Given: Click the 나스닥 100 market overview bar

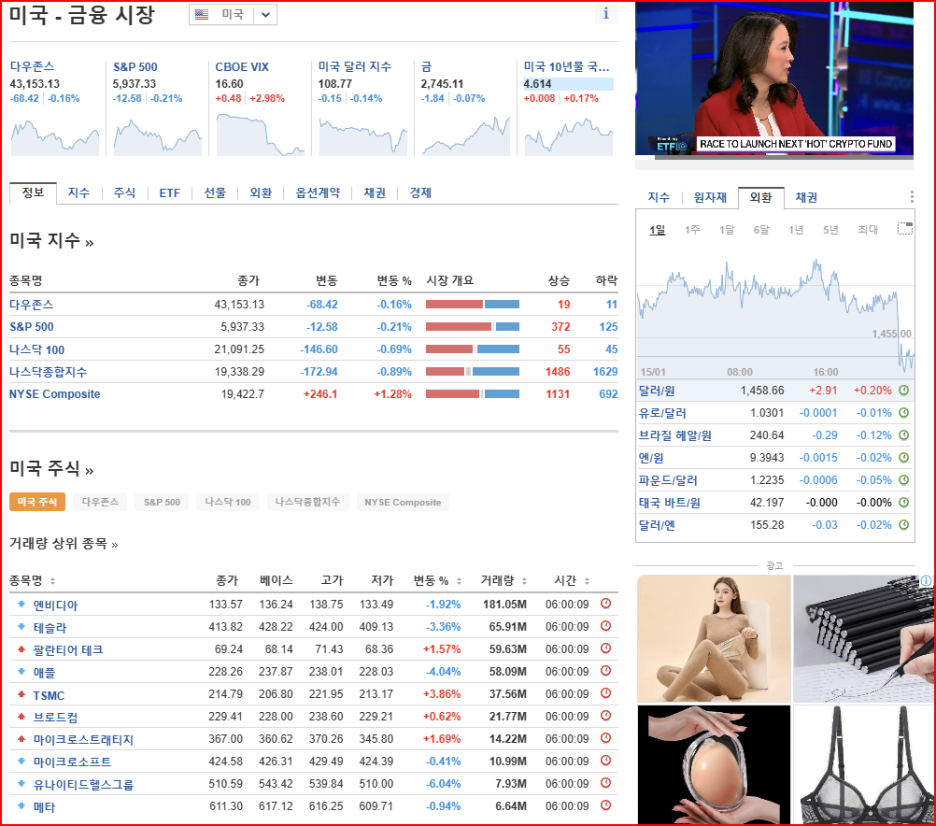Looking at the screenshot, I should [x=472, y=349].
